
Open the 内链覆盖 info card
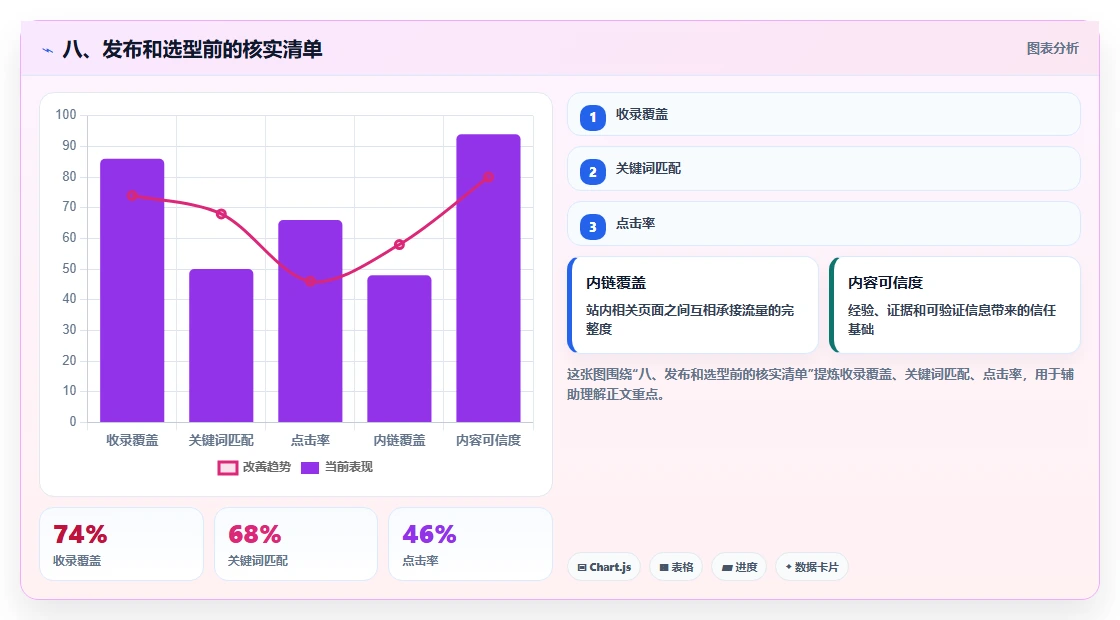[x=692, y=305]
